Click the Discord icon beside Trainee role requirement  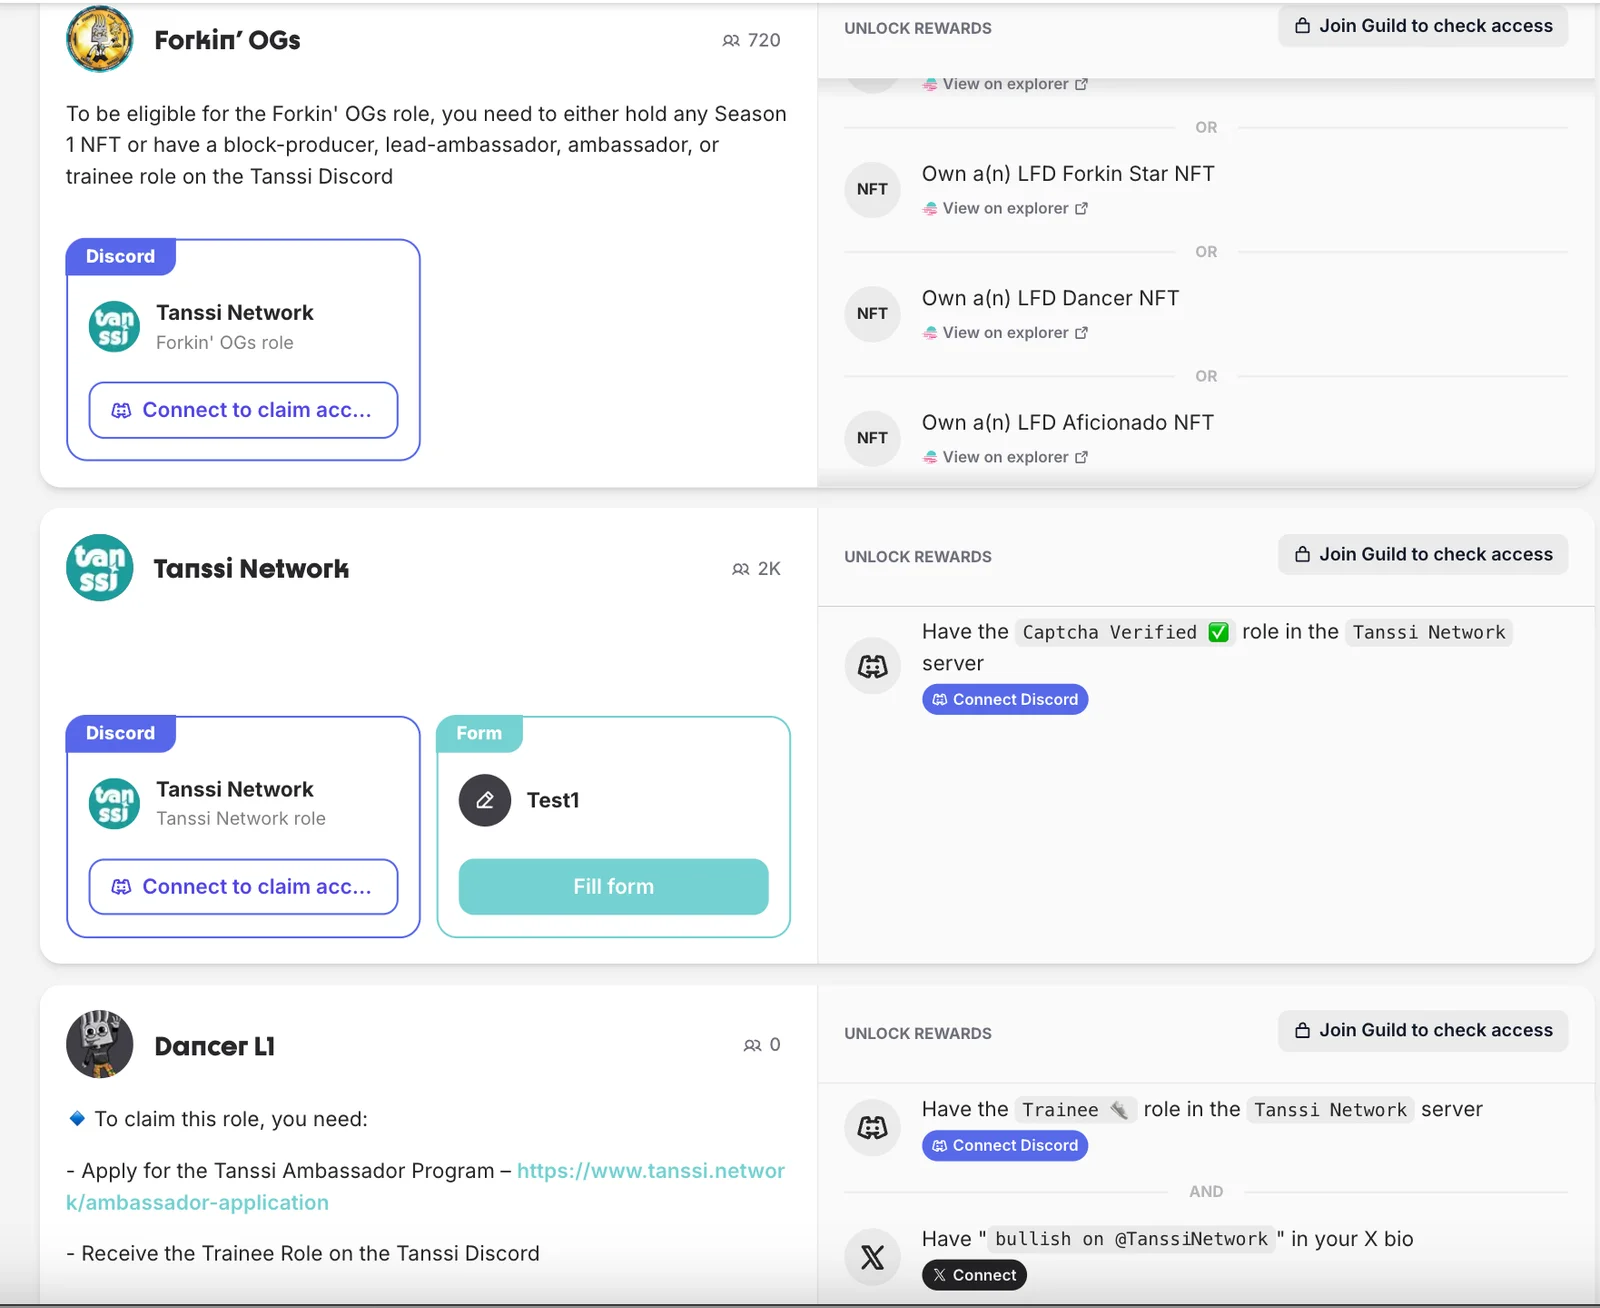pyautogui.click(x=872, y=1128)
